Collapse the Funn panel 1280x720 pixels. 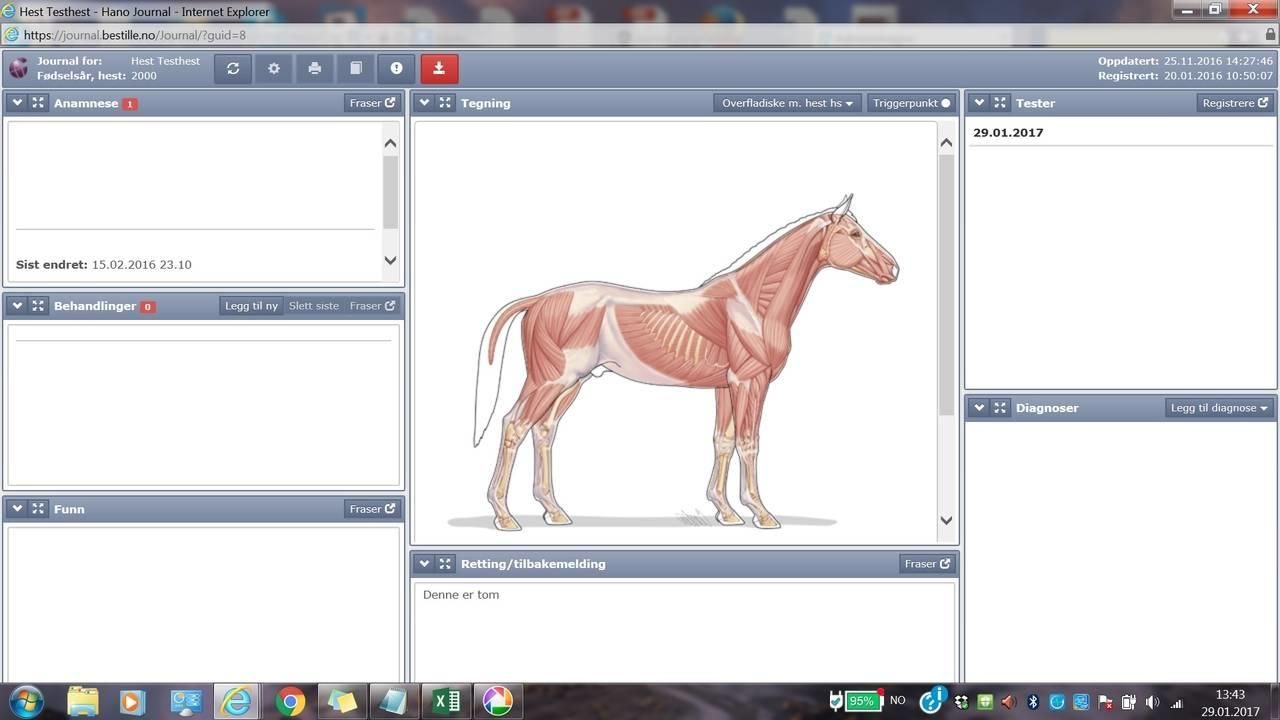click(x=17, y=509)
